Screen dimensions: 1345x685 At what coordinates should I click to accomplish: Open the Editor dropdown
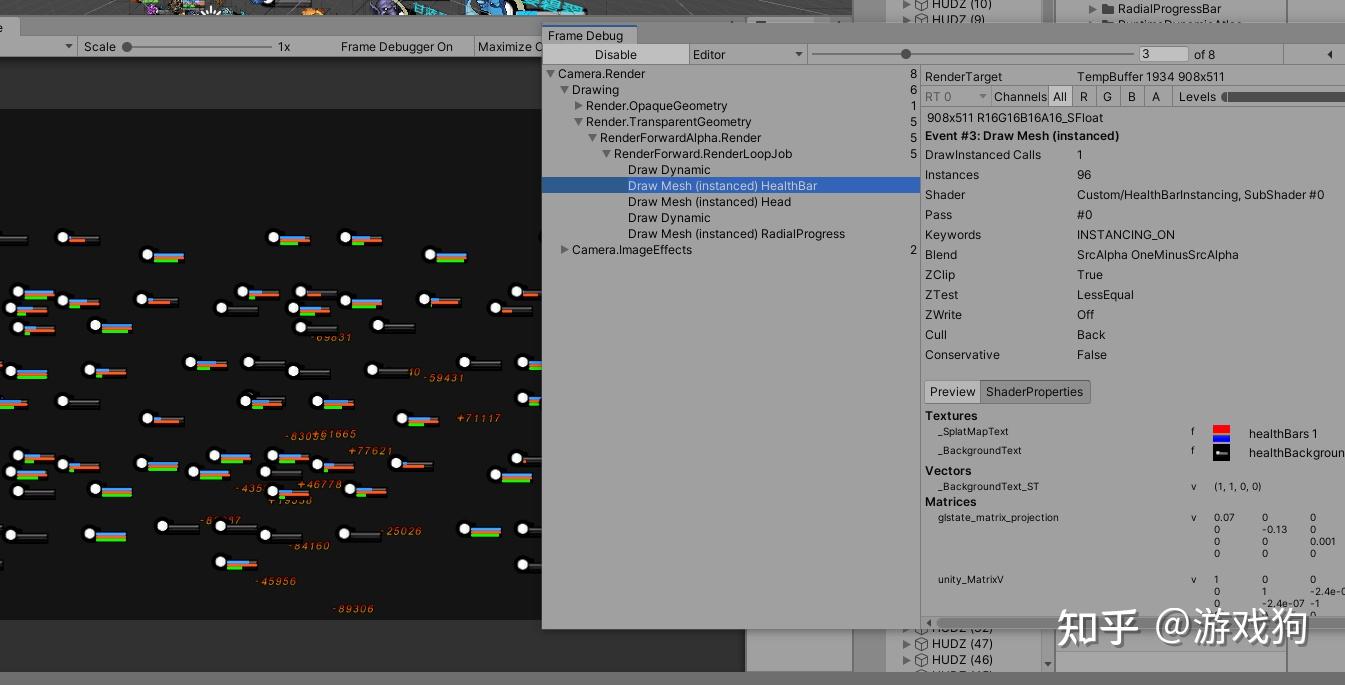pyautogui.click(x=747, y=54)
